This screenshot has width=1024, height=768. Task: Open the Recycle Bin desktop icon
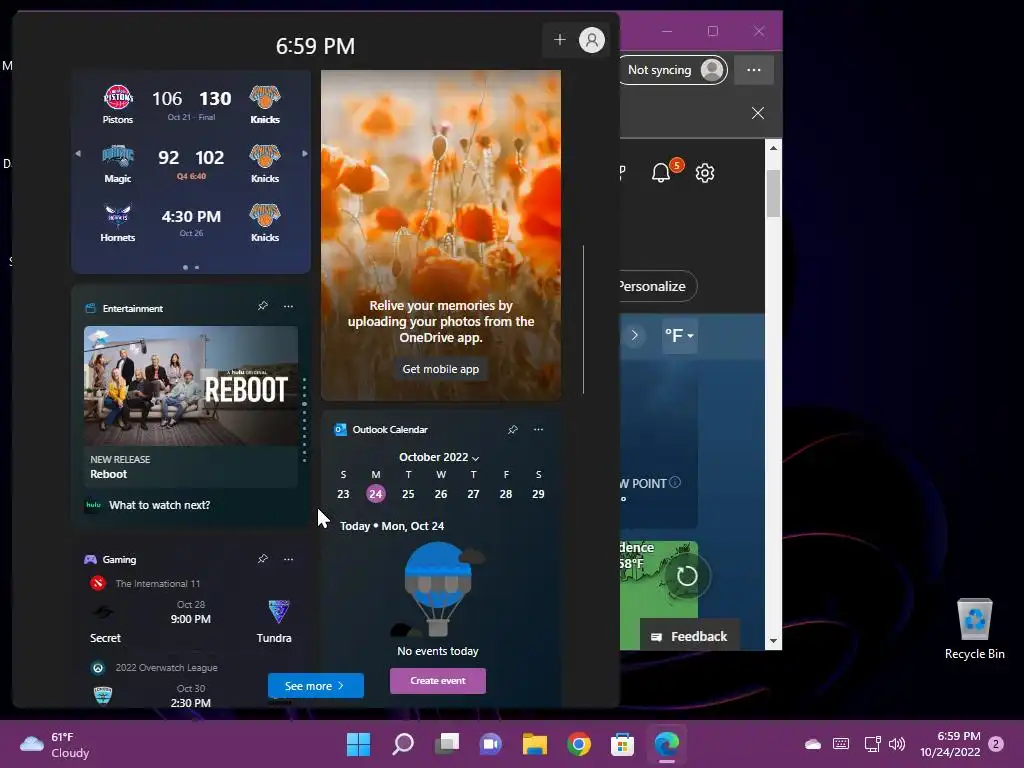pyautogui.click(x=974, y=629)
